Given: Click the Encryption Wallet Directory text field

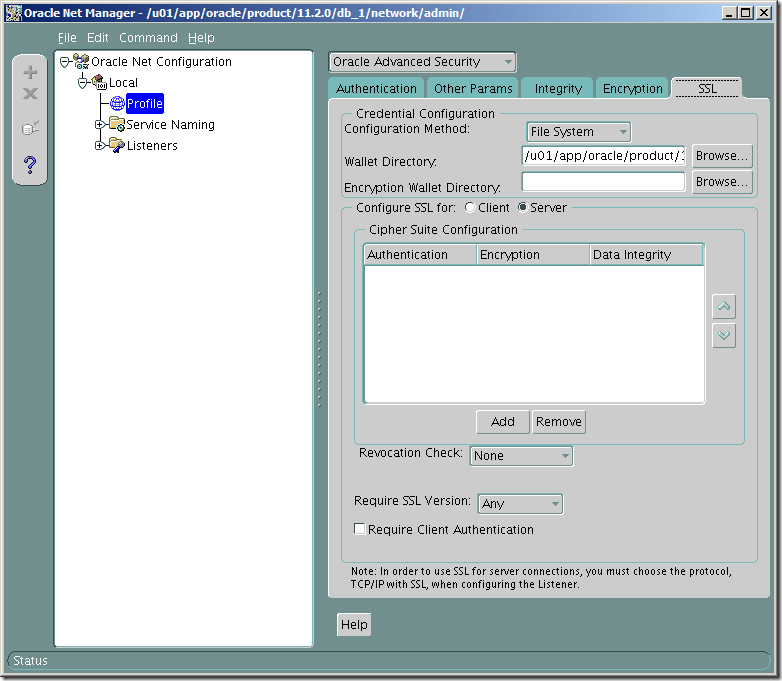Looking at the screenshot, I should (x=603, y=182).
